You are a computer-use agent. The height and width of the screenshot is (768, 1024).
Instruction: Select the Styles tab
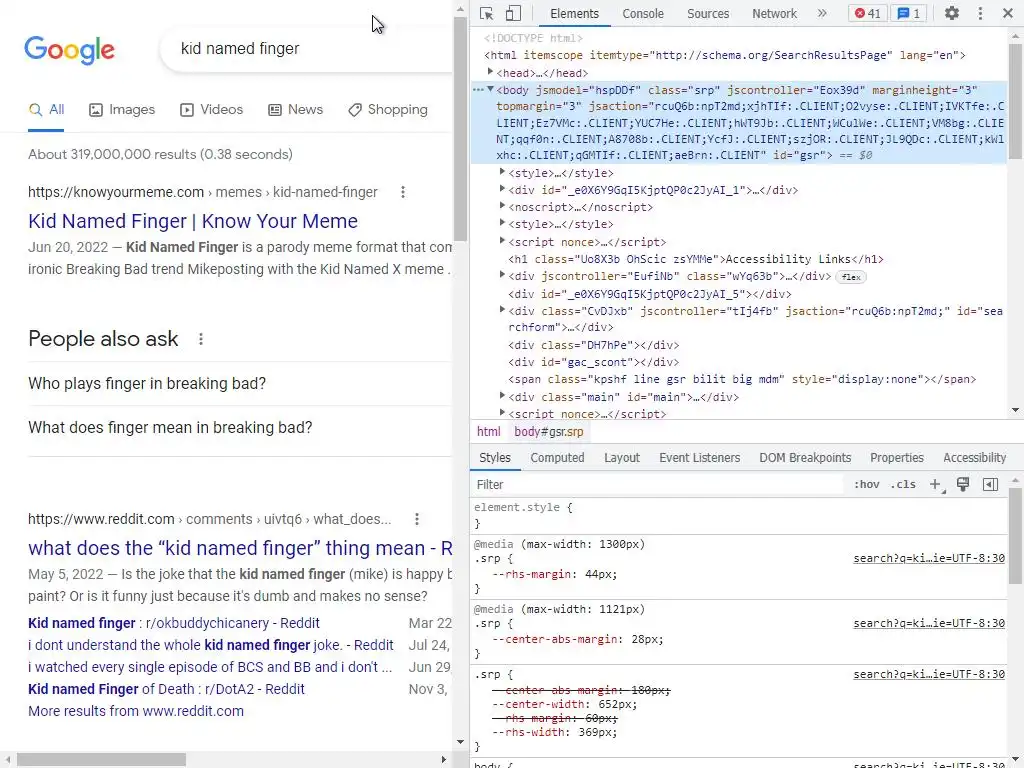[494, 458]
